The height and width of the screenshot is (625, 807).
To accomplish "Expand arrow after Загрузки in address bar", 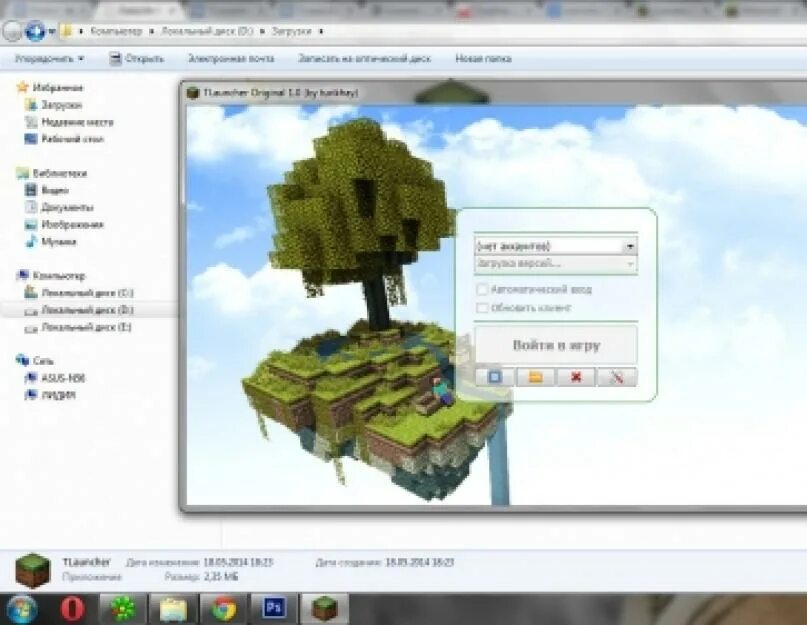I will [x=321, y=31].
